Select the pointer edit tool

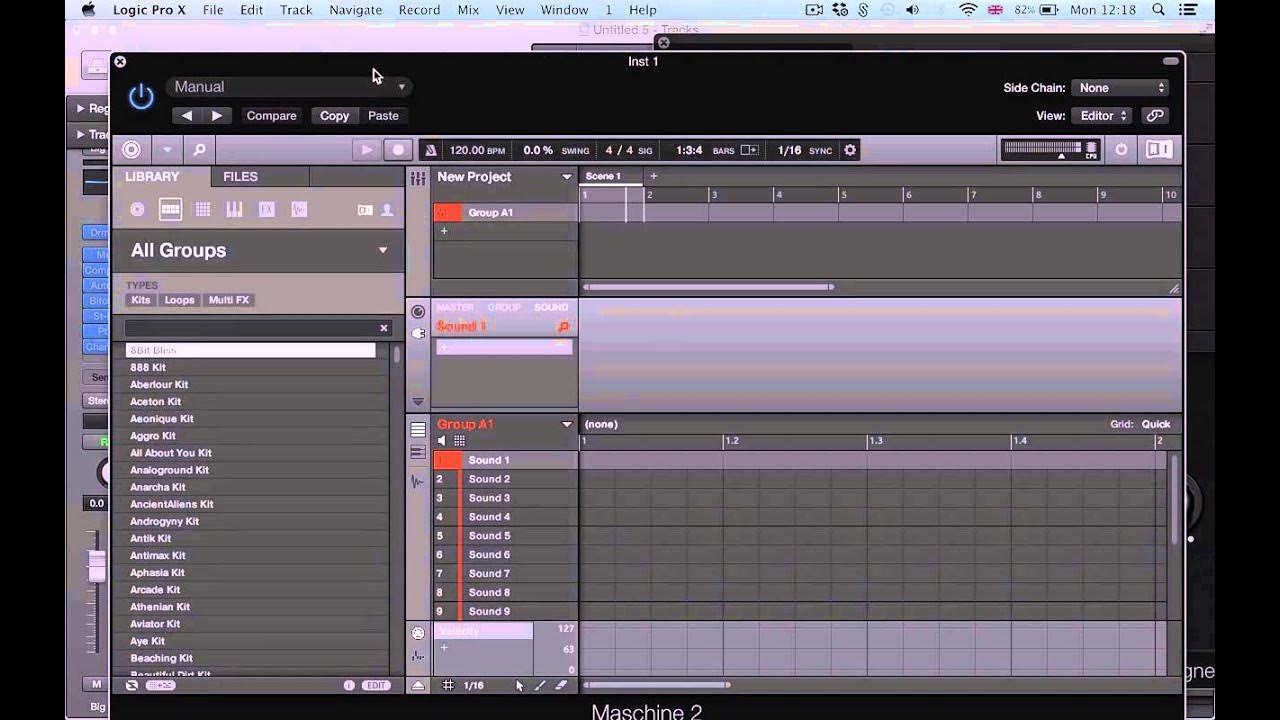(x=520, y=685)
